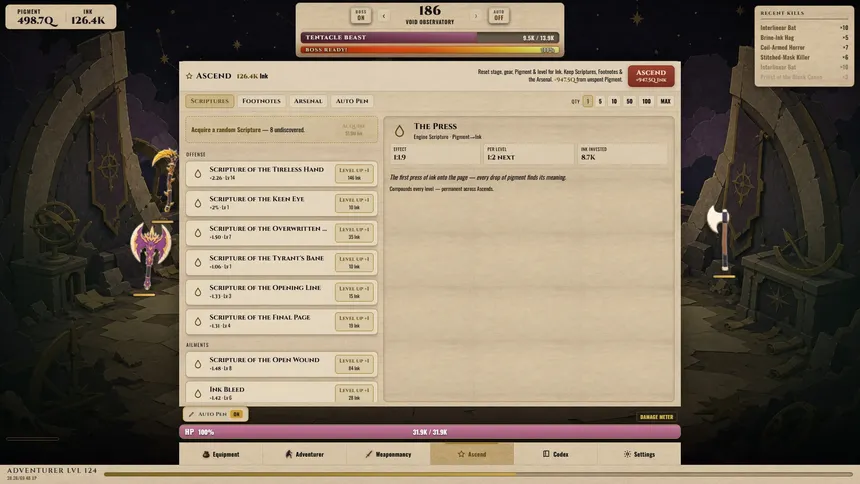Level up Scripture of the Overwritten

(354, 233)
